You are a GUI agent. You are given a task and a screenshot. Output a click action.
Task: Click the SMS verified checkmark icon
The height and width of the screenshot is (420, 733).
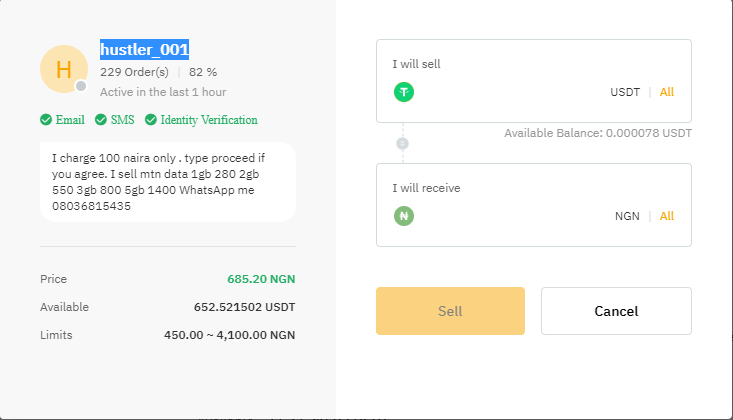[101, 120]
